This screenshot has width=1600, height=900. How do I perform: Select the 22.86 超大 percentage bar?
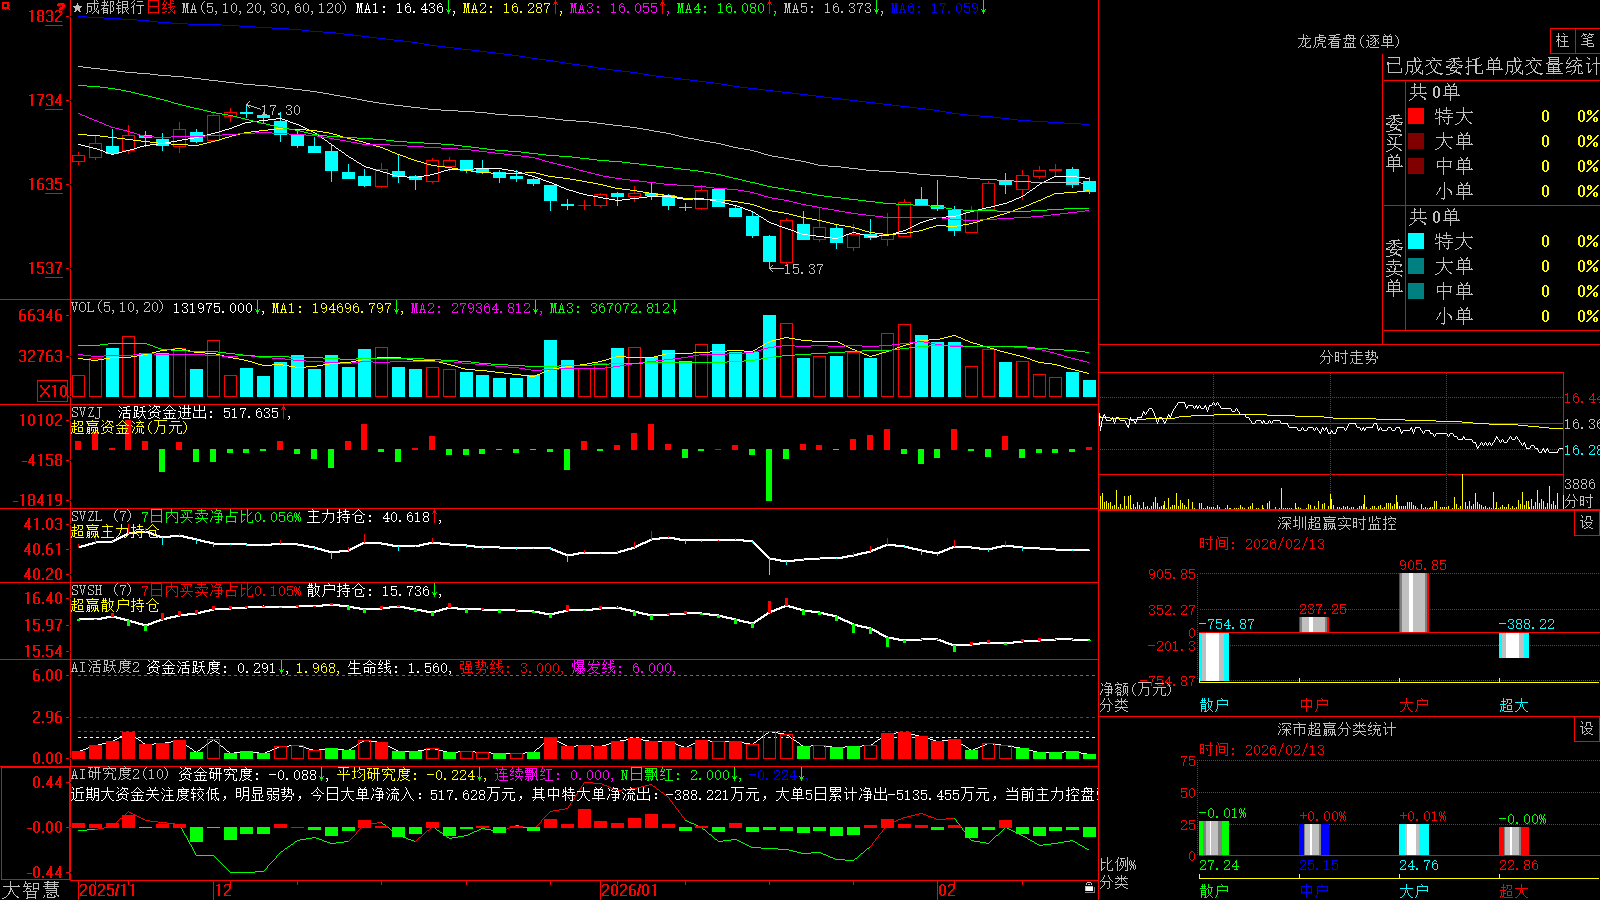click(1514, 841)
